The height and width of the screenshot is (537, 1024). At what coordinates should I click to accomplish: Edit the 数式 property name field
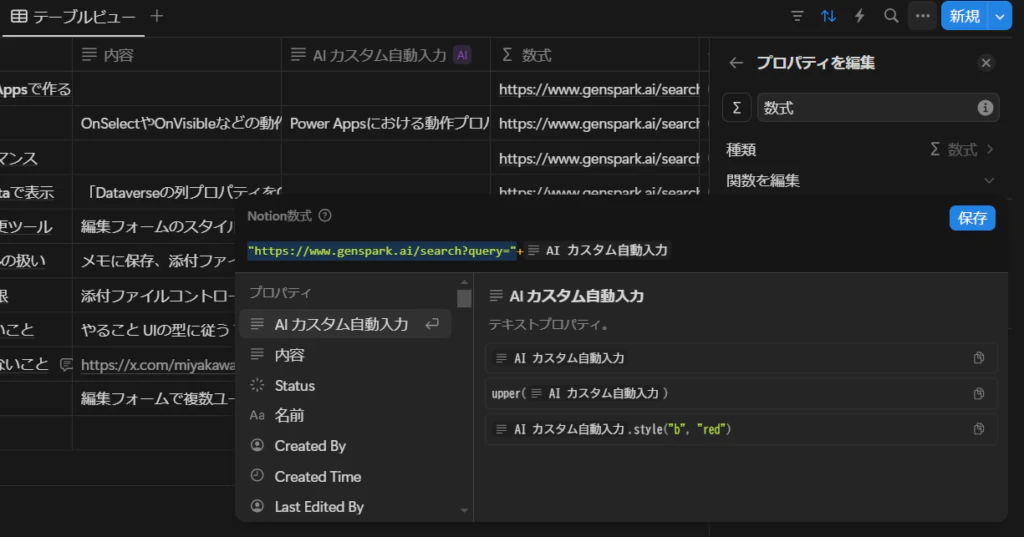877,108
